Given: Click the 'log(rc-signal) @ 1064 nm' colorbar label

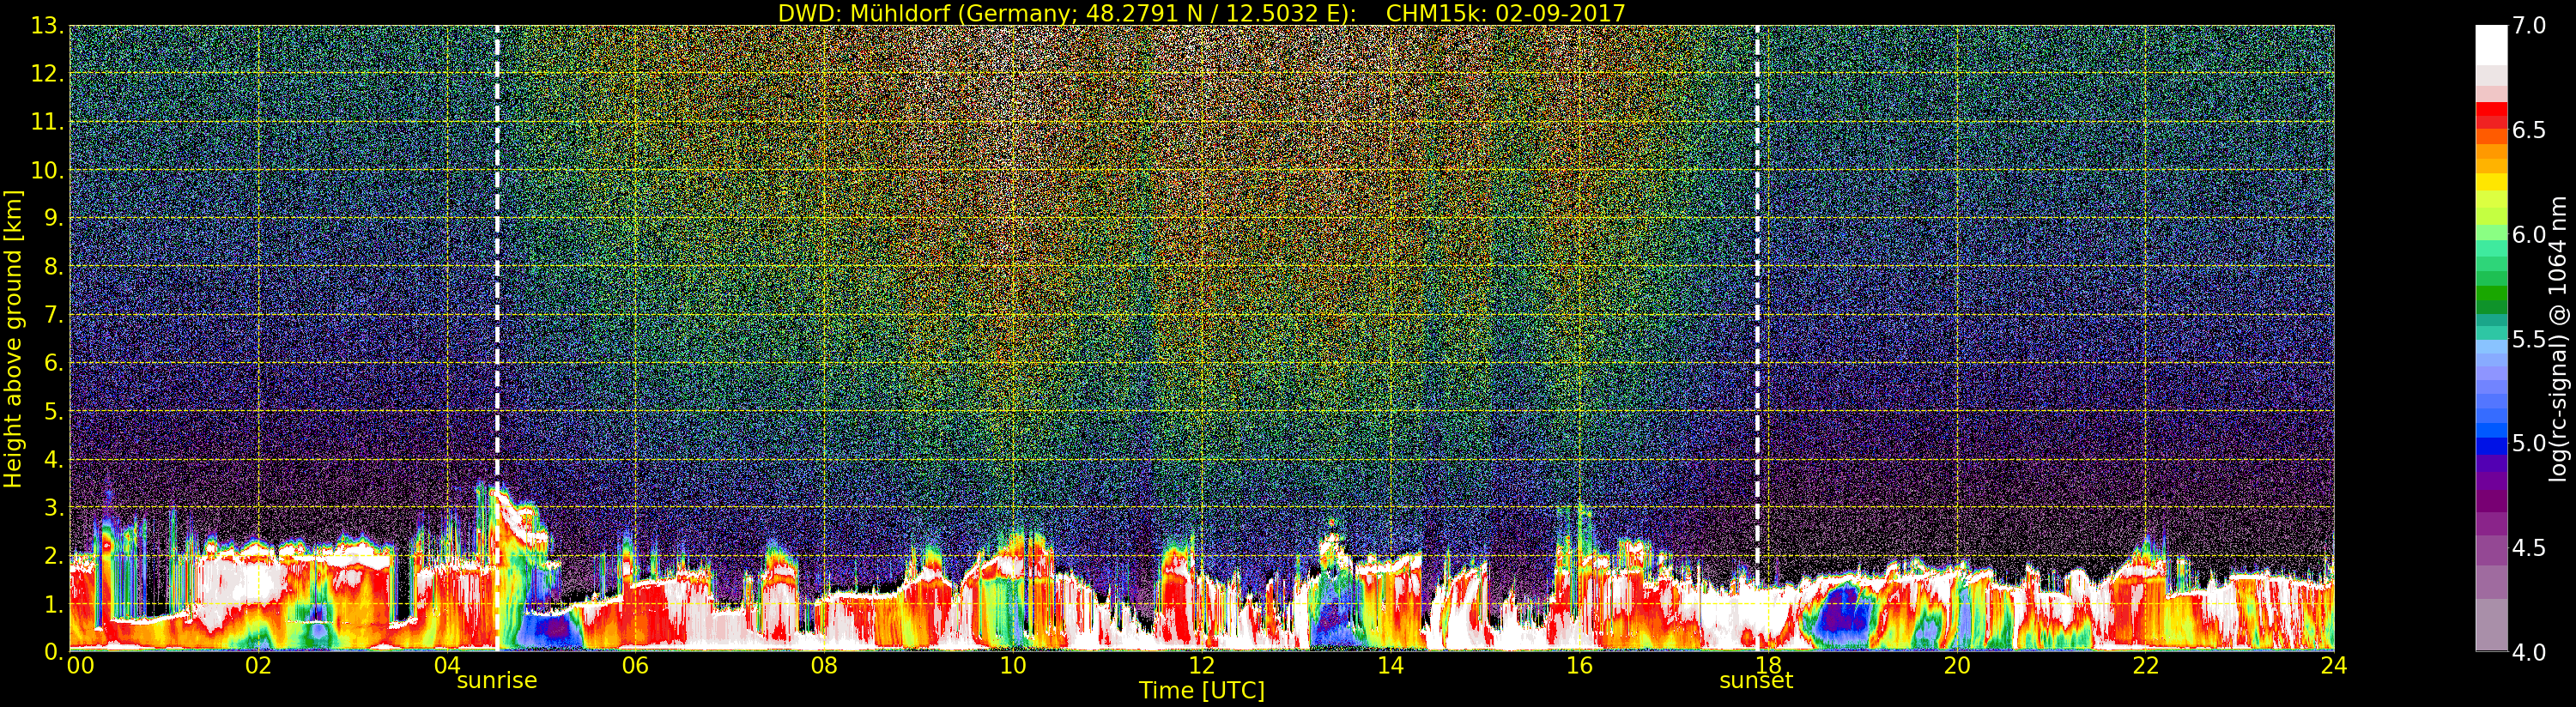Looking at the screenshot, I should pos(2559,339).
